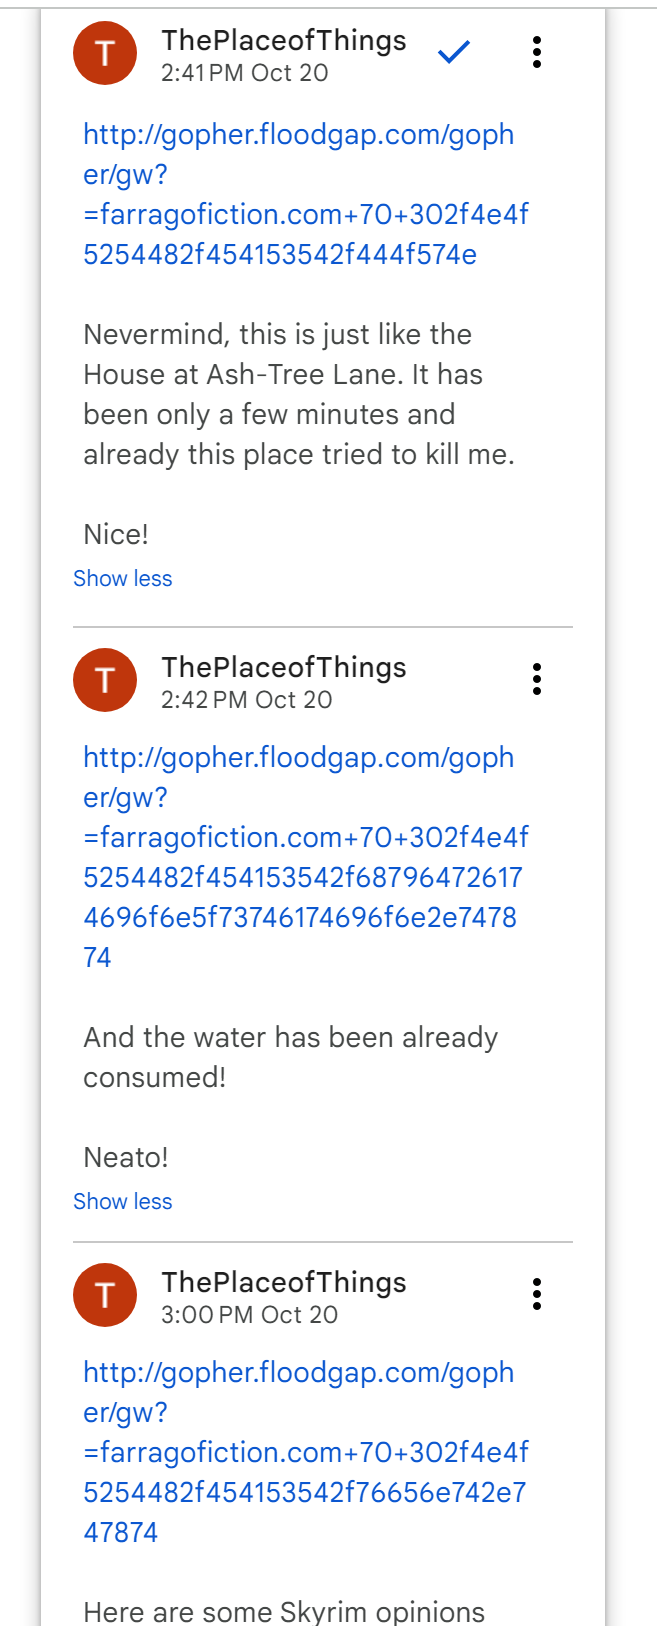Screen dimensions: 657x1626
Task: Collapse the Ash-Tree Lane comment with Show less
Action: point(123,579)
